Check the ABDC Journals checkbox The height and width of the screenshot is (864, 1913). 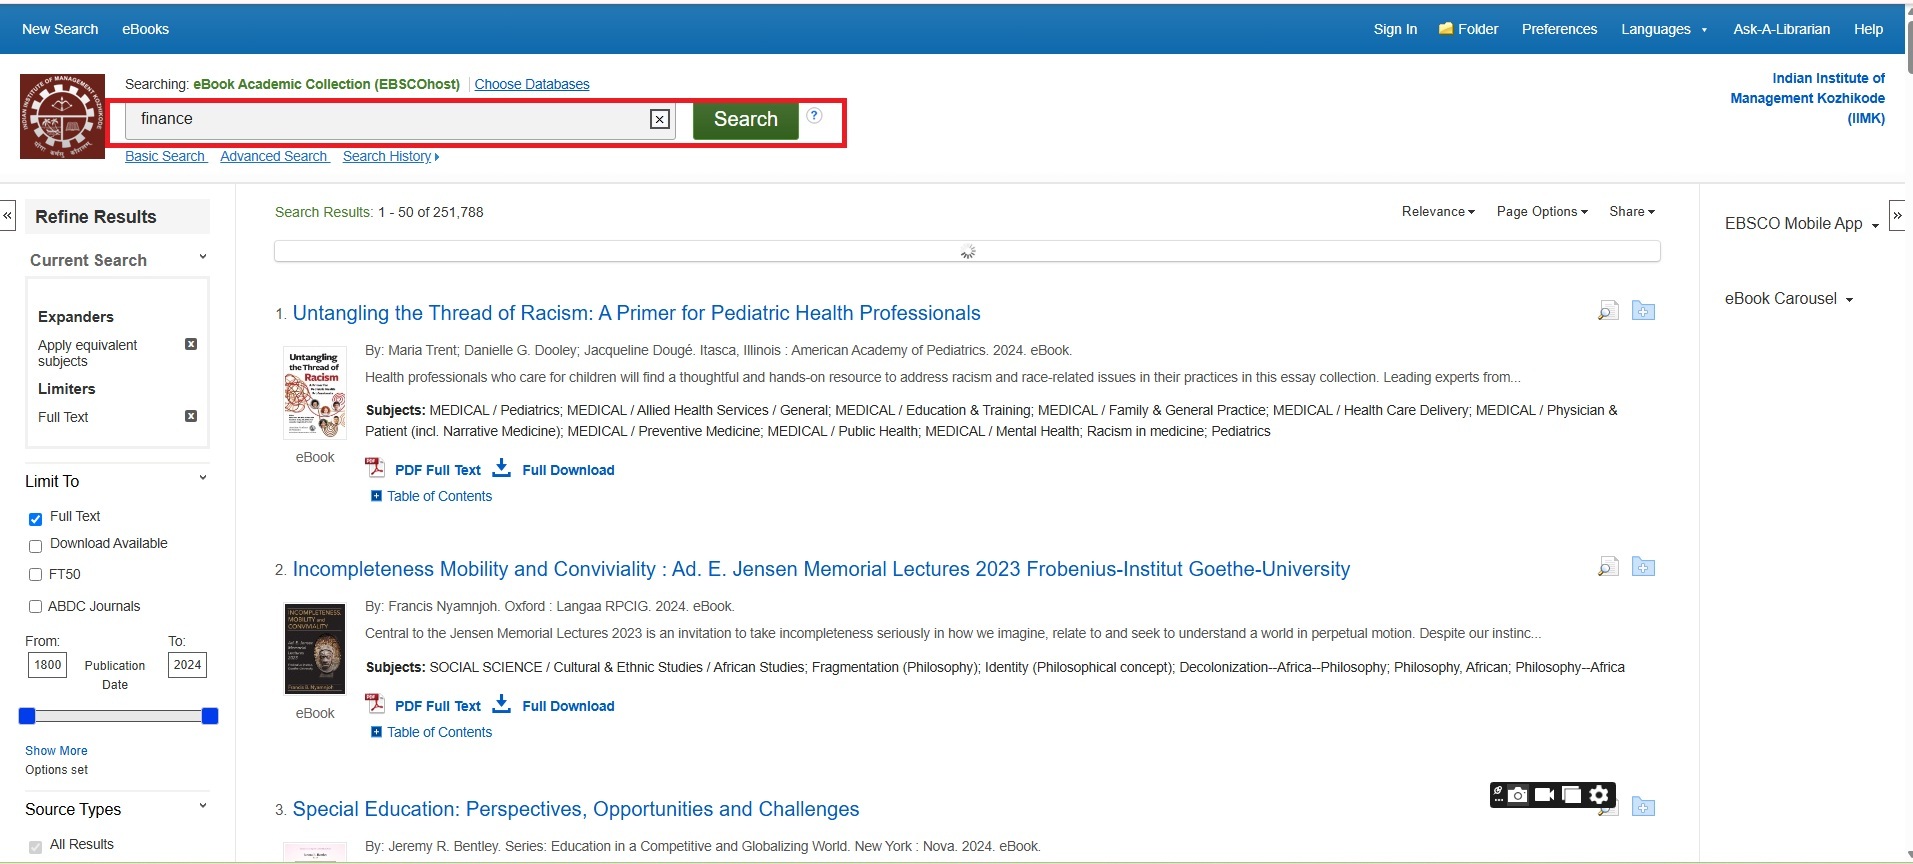click(x=36, y=606)
